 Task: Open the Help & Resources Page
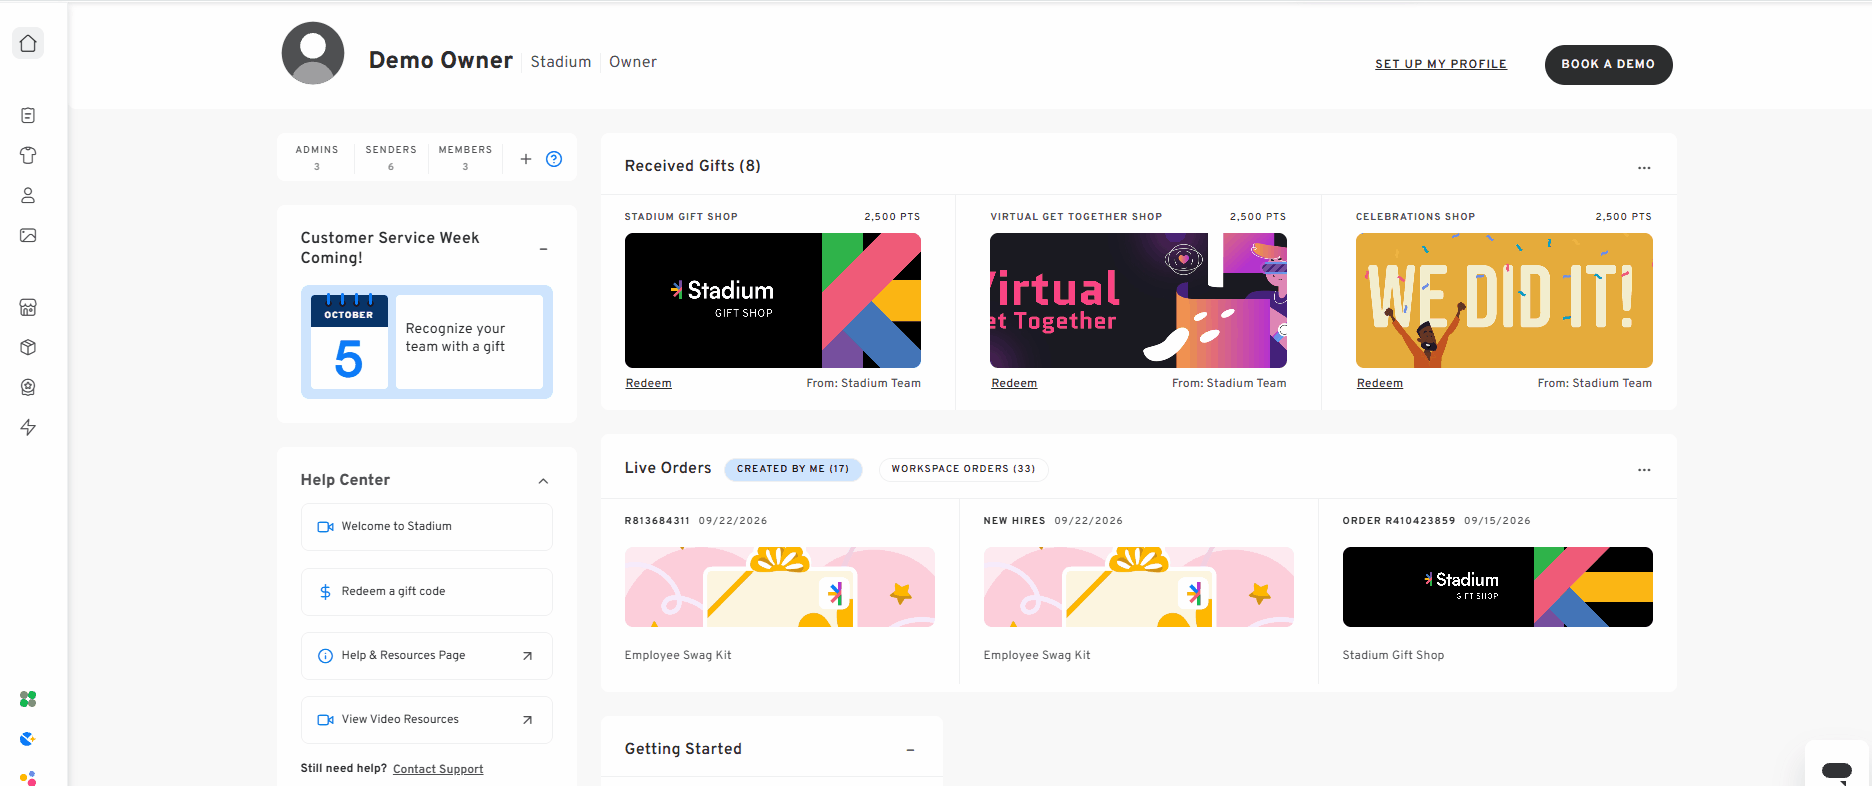tap(427, 656)
